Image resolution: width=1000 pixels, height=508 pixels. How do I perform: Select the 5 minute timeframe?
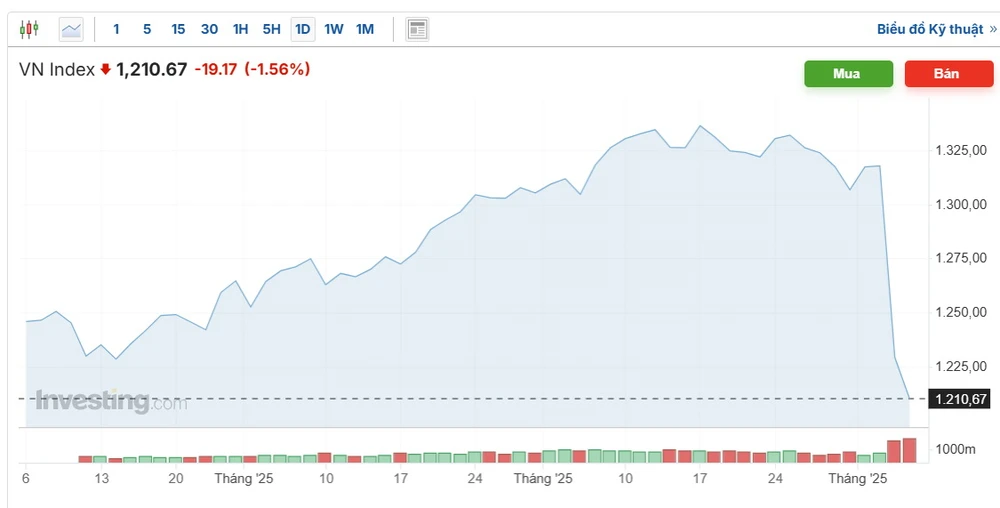(x=147, y=29)
